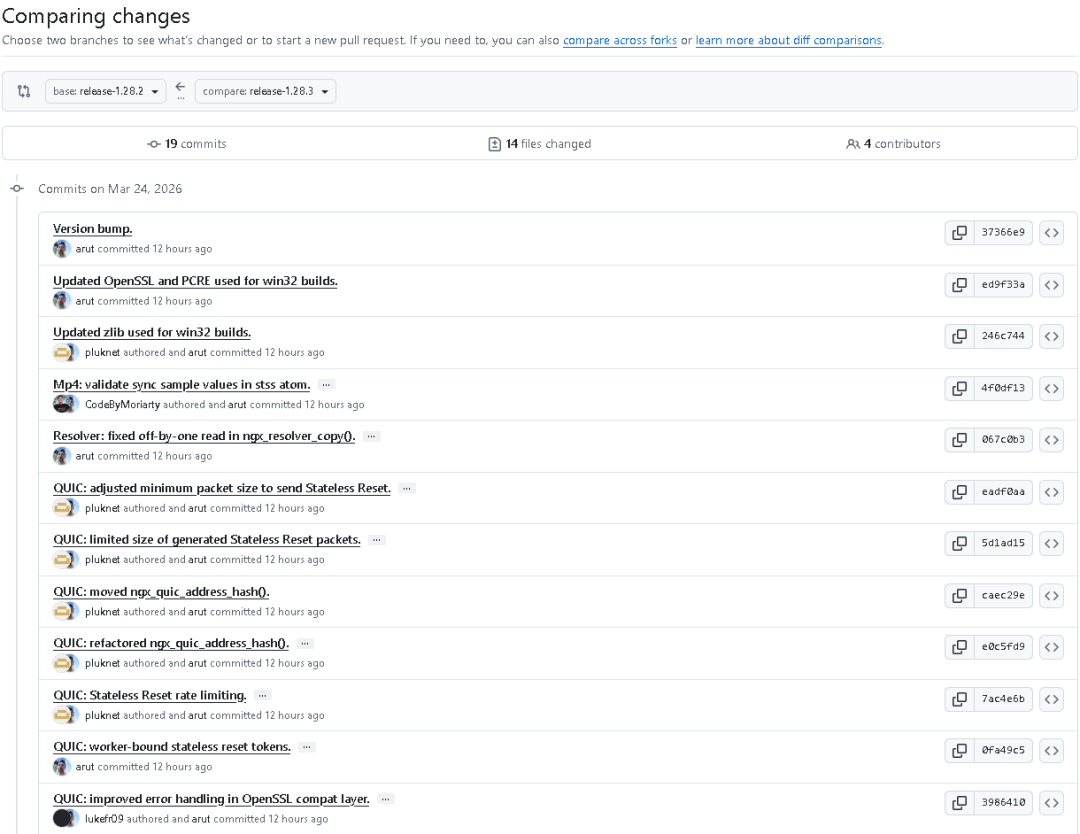The height and width of the screenshot is (834, 1080).
Task: Click commit hash 4f0df13
Action: [x=1003, y=388]
